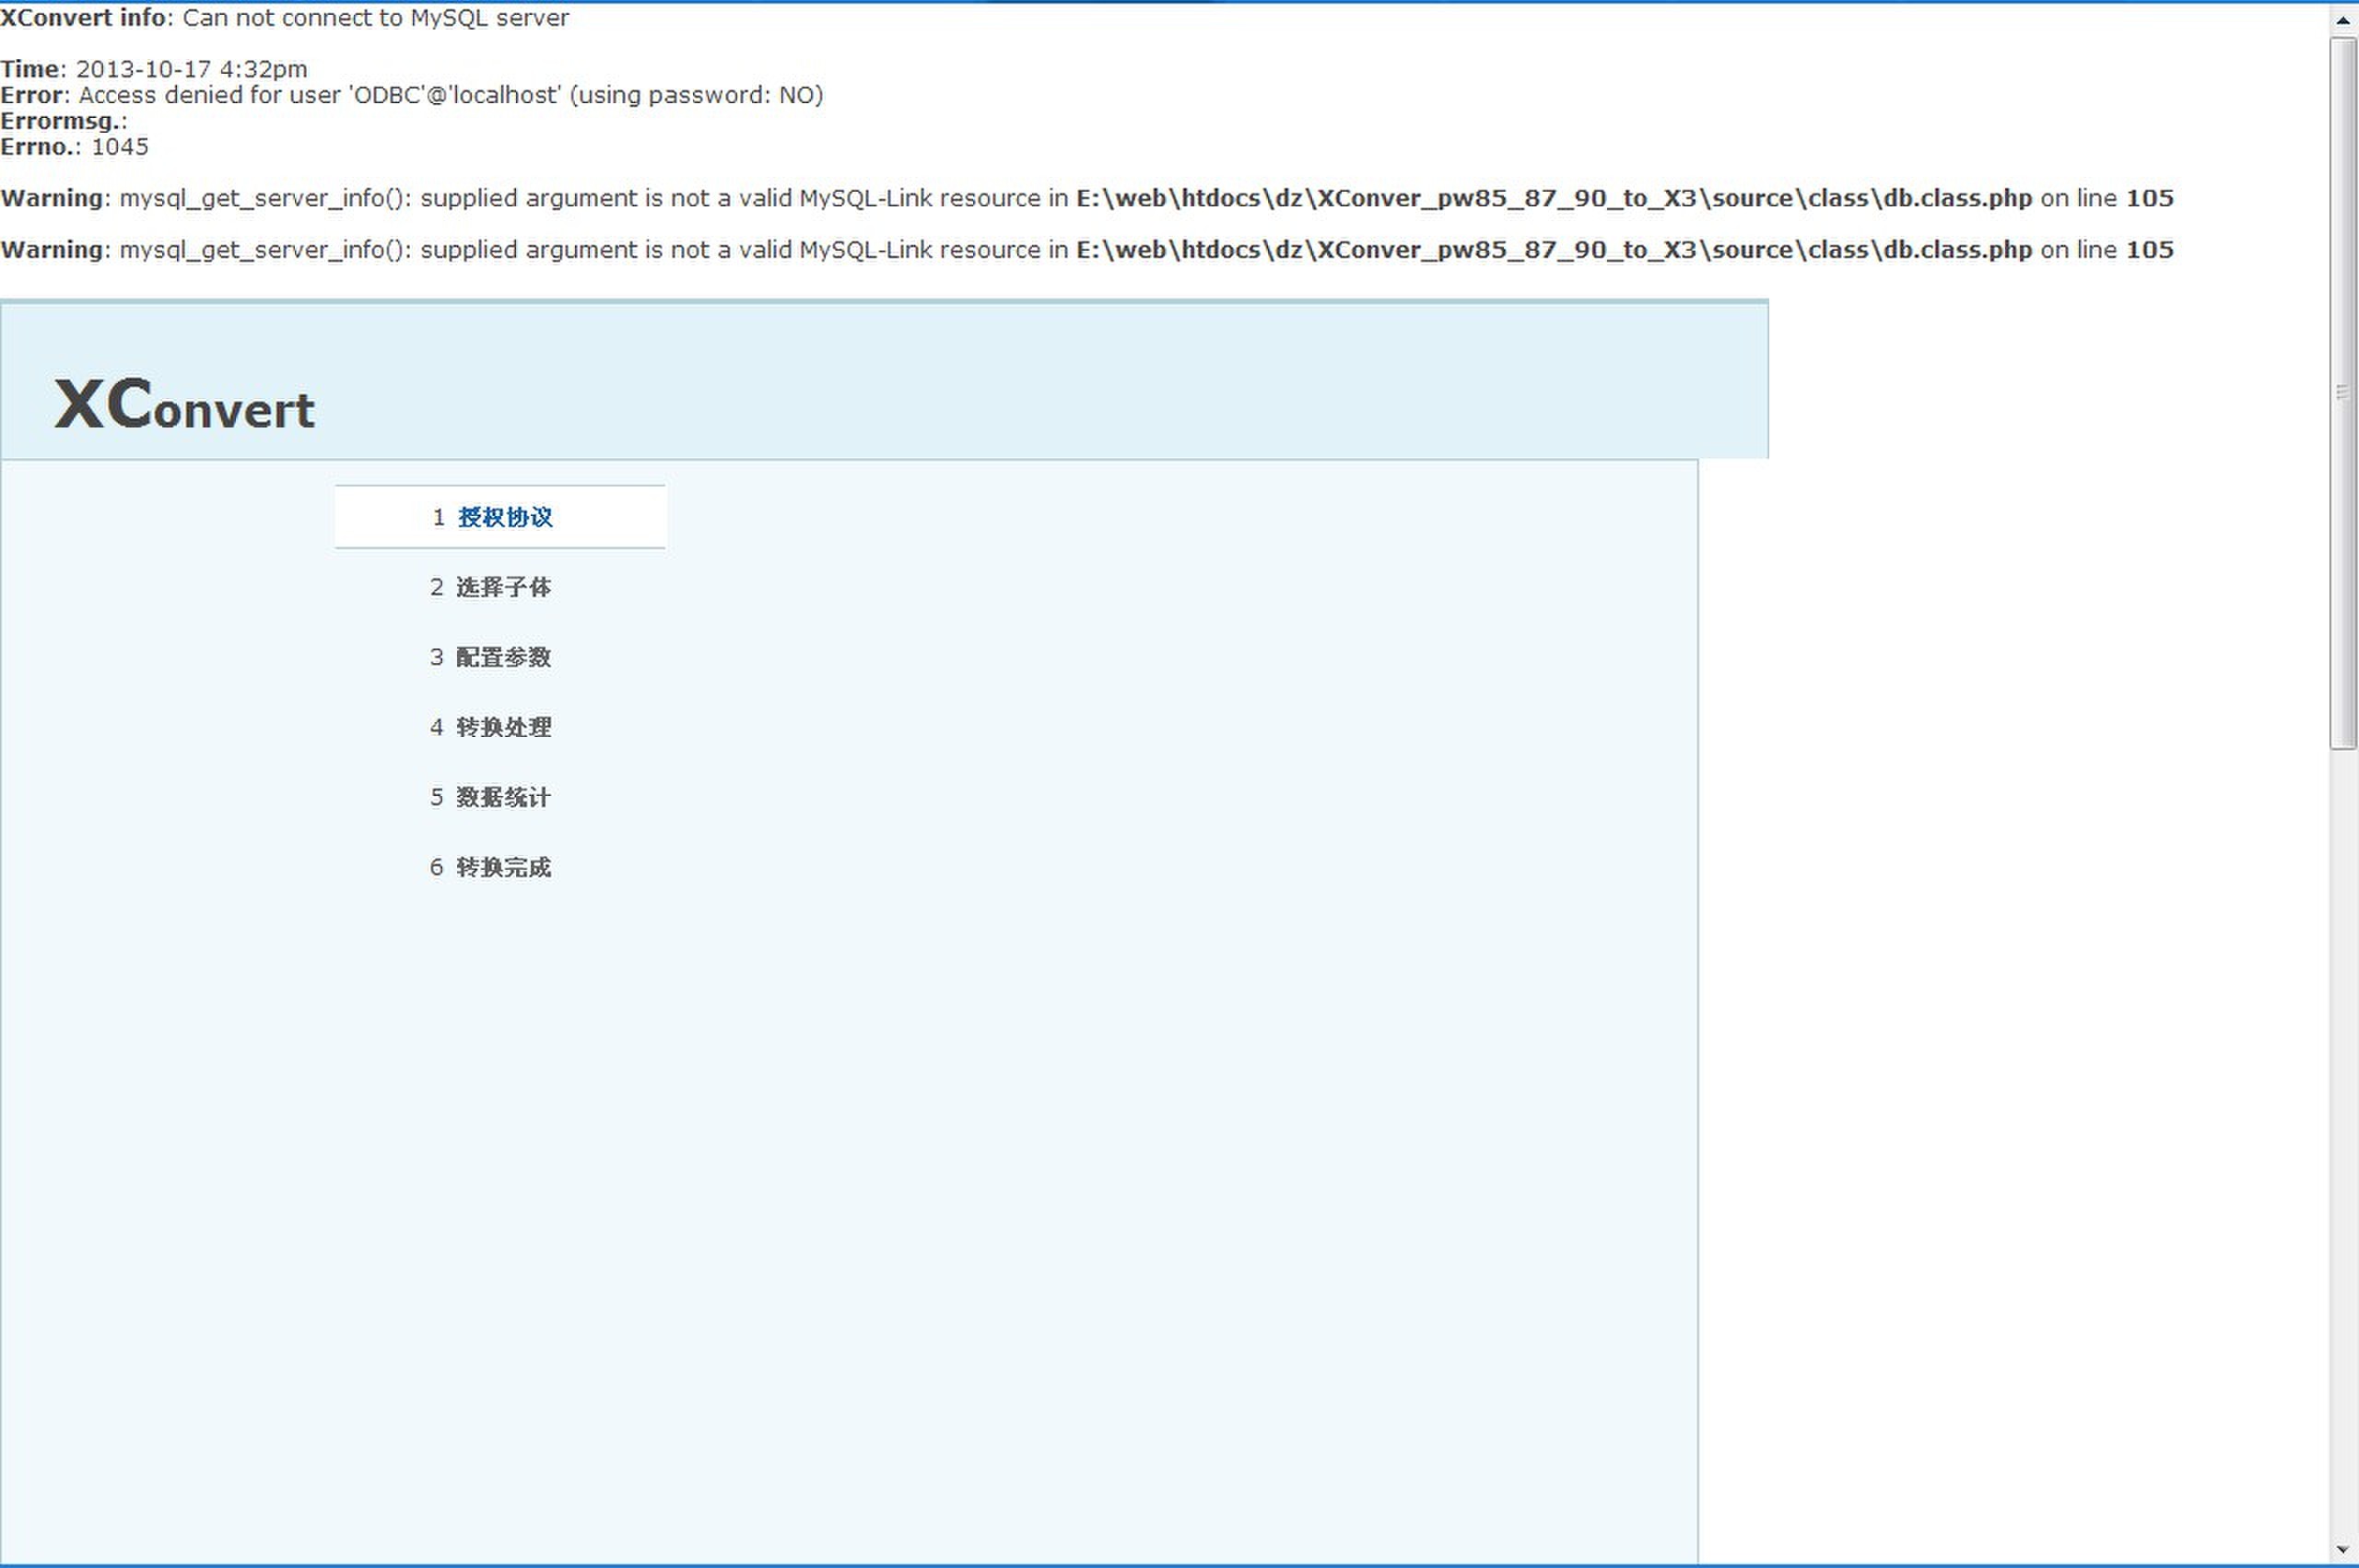
Task: Click the scrollbar down arrow
Action: pyautogui.click(x=2343, y=1550)
